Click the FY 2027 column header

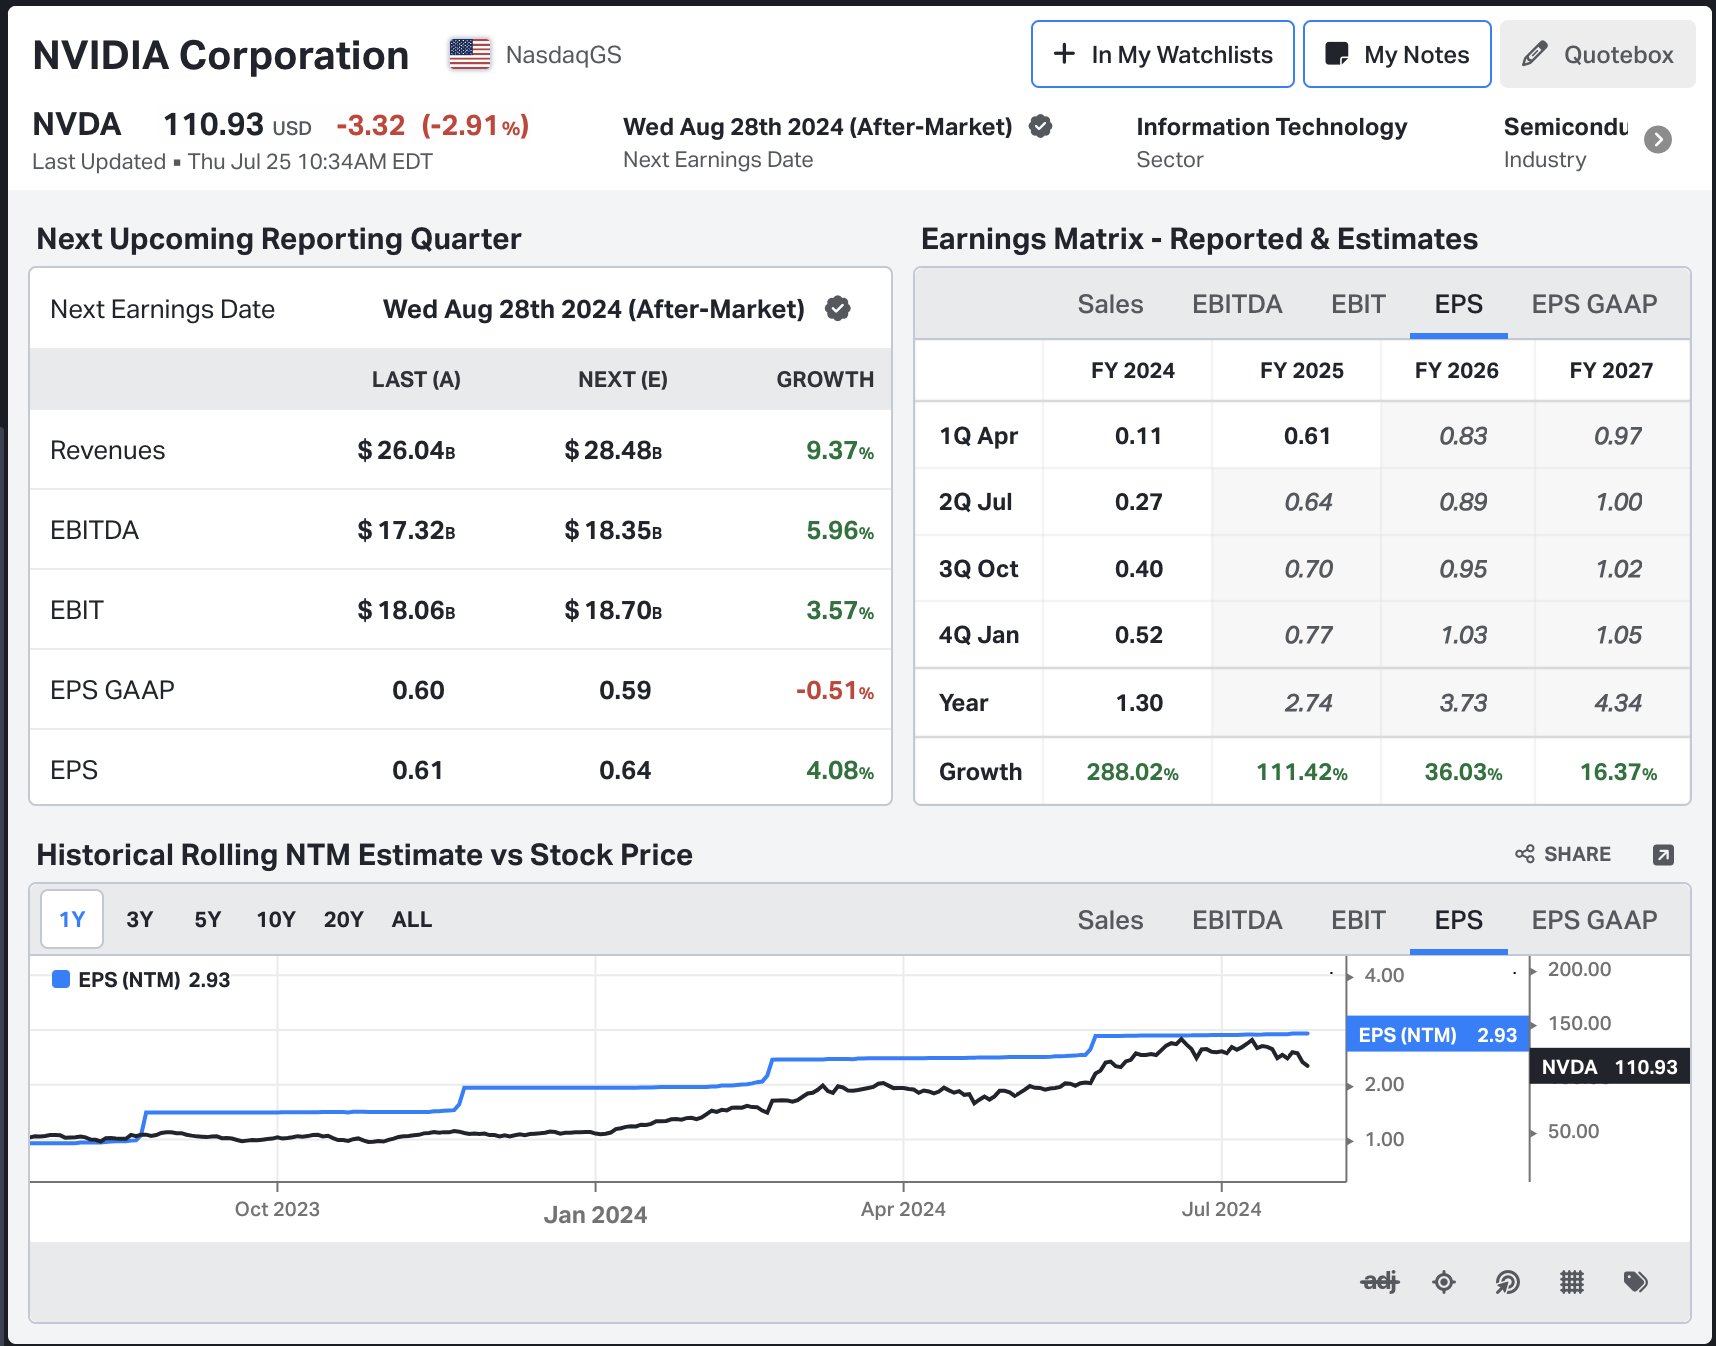click(1611, 371)
